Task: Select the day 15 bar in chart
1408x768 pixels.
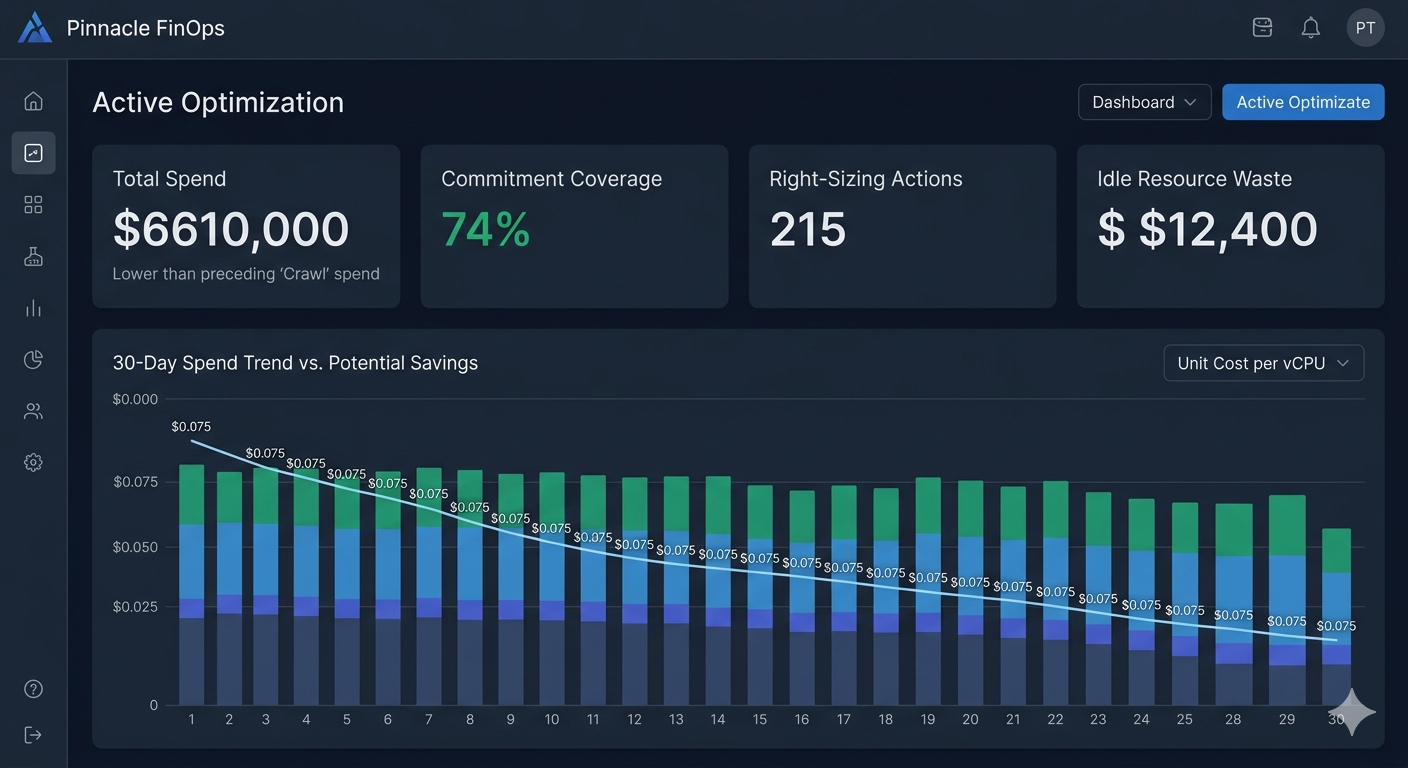Action: (x=760, y=595)
